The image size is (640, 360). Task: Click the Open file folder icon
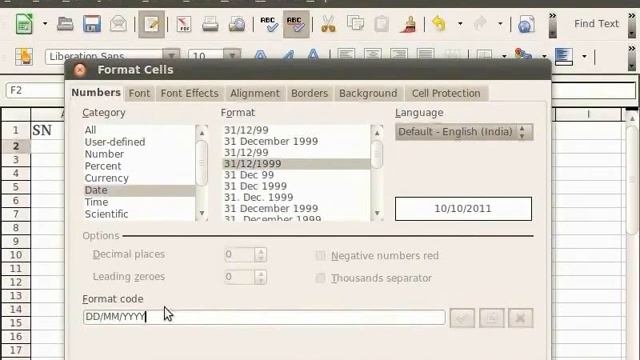coord(65,24)
